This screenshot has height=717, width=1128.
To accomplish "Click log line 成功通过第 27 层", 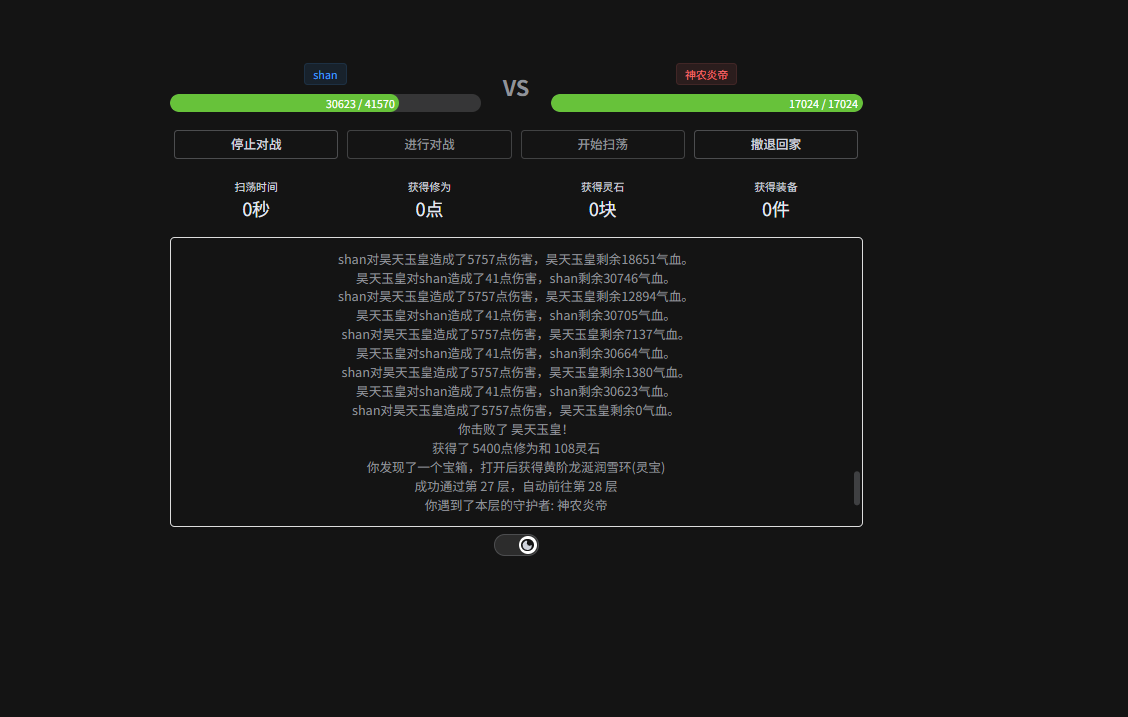I will 516,486.
